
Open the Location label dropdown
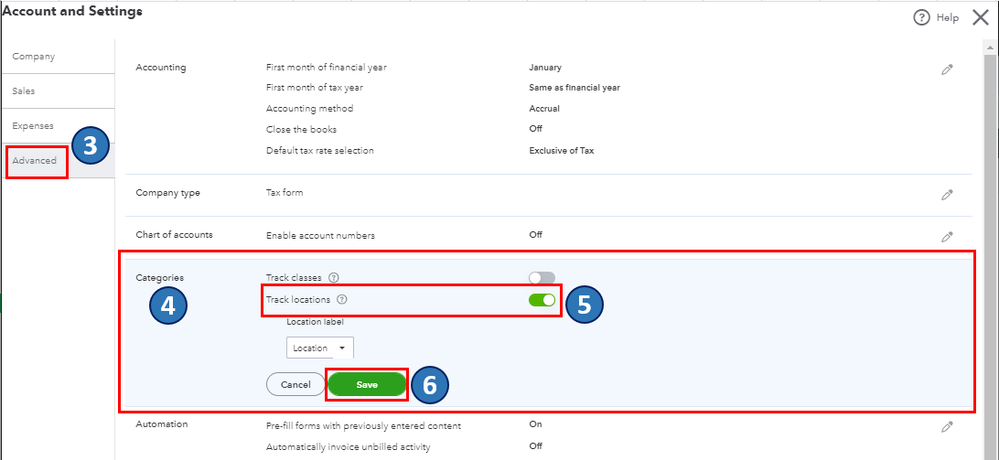pyautogui.click(x=320, y=348)
